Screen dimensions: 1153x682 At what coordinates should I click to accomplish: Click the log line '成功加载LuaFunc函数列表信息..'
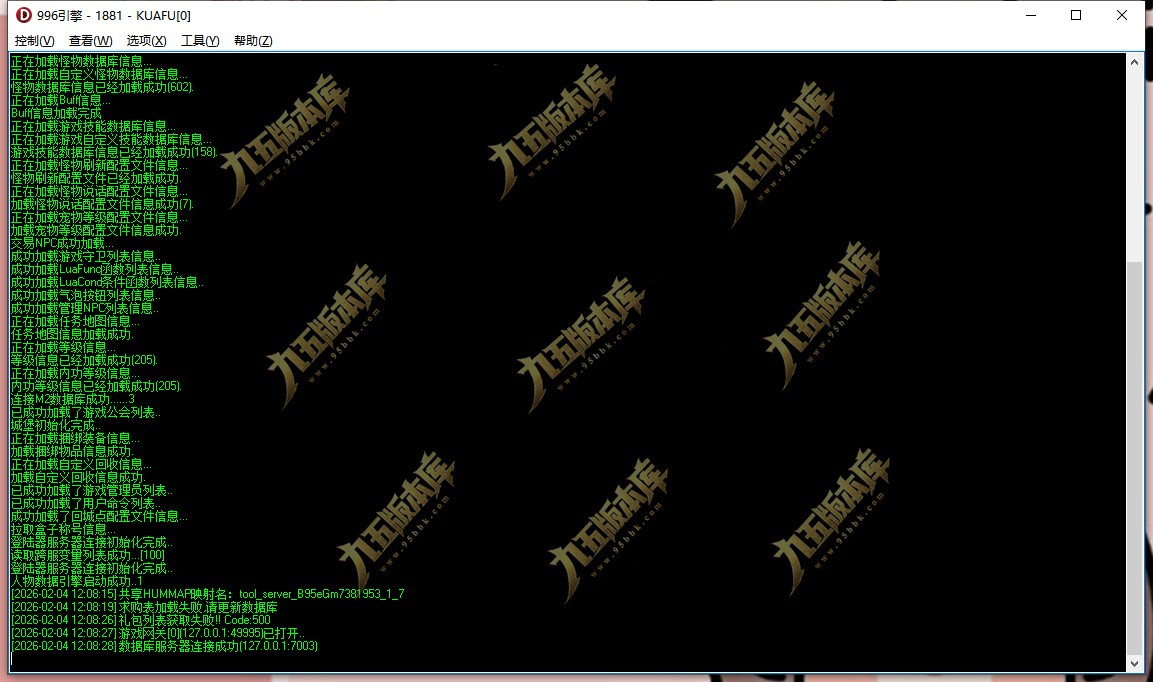[94, 269]
